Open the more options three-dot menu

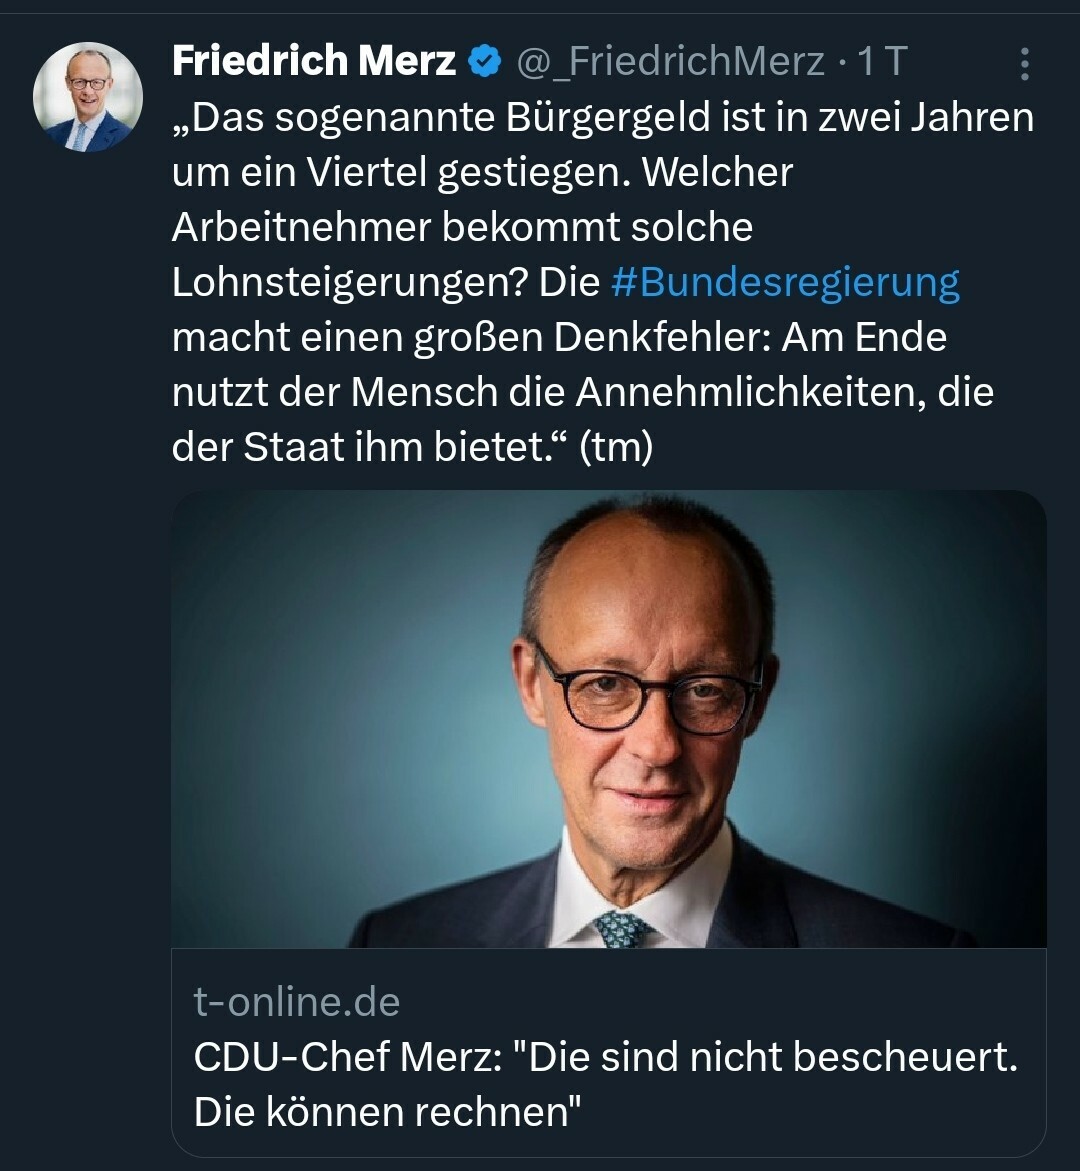coord(1025,63)
